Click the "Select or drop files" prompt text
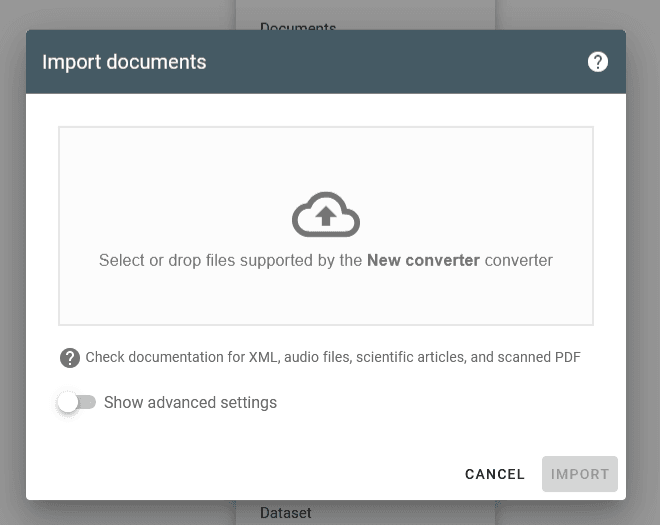660x525 pixels. pyautogui.click(x=230, y=260)
